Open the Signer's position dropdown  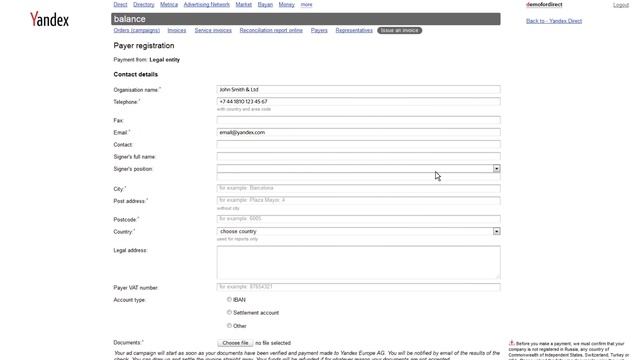pyautogui.click(x=358, y=169)
